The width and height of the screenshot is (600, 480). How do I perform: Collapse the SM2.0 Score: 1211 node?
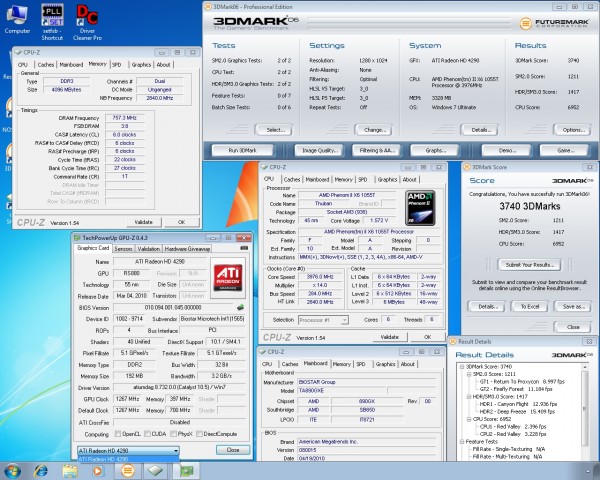(x=469, y=374)
